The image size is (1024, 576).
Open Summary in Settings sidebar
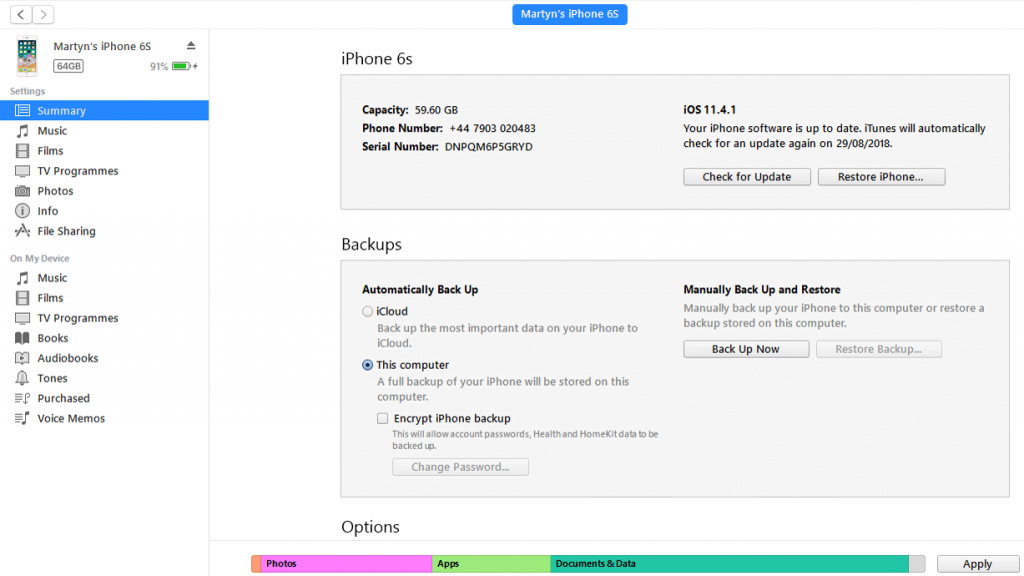104,110
